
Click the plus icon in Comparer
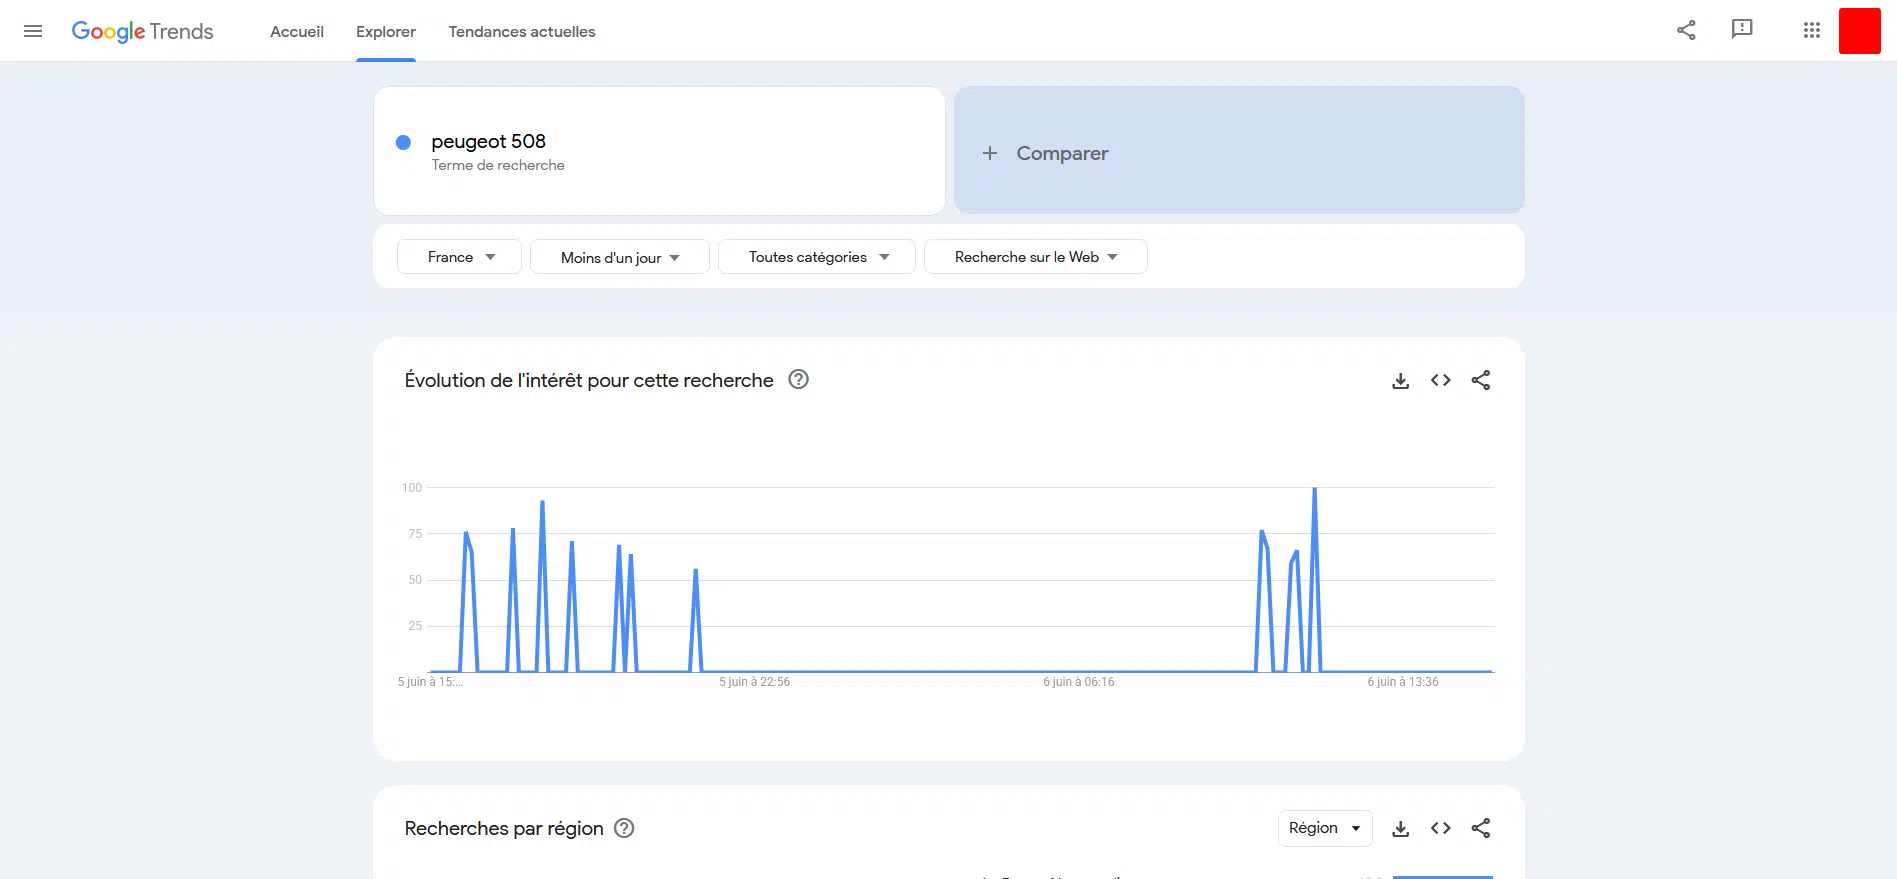(x=990, y=153)
